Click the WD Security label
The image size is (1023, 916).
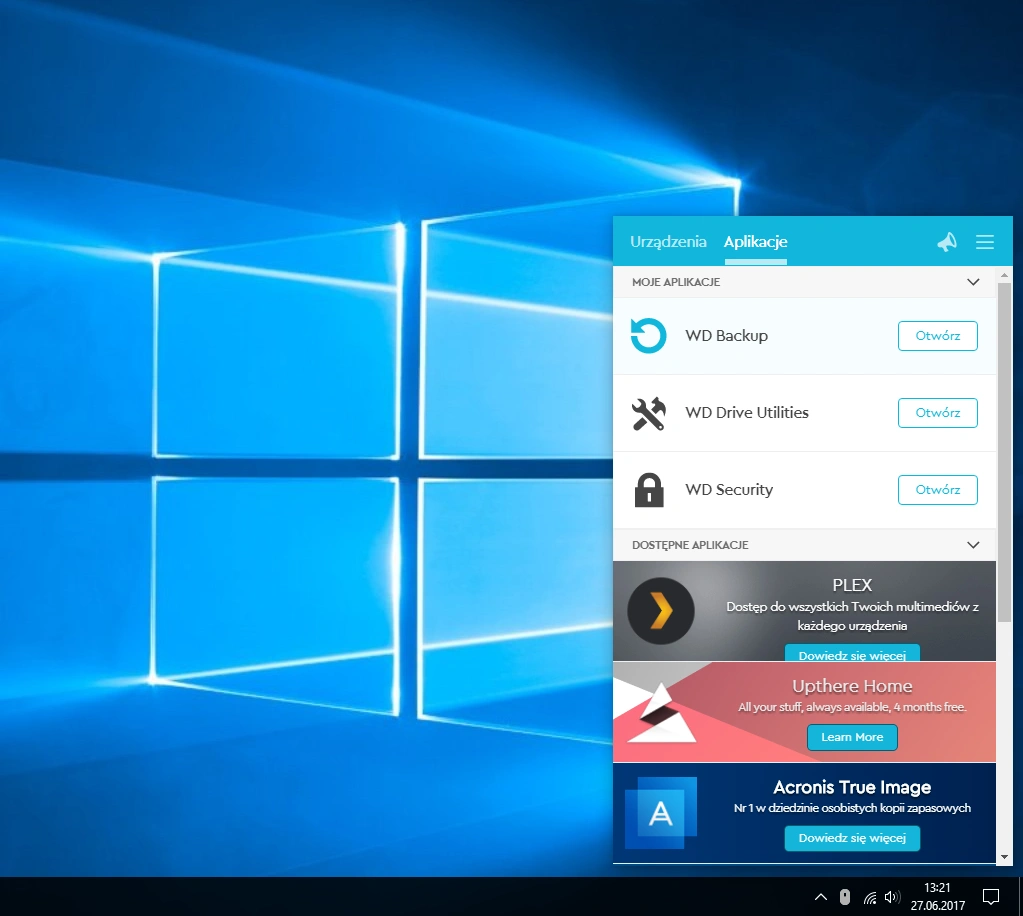pyautogui.click(x=729, y=489)
